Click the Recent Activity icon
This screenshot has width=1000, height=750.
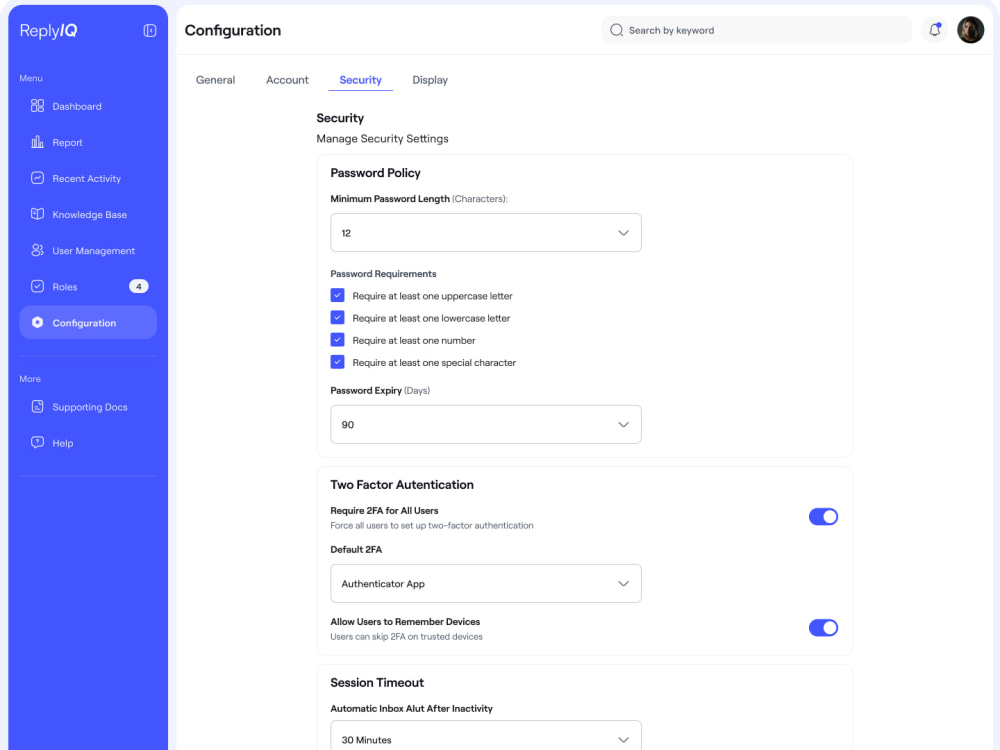(x=38, y=178)
